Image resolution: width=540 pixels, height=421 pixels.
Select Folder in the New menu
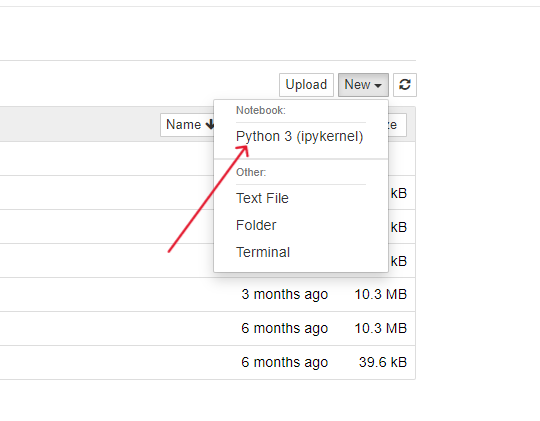pyautogui.click(x=256, y=225)
